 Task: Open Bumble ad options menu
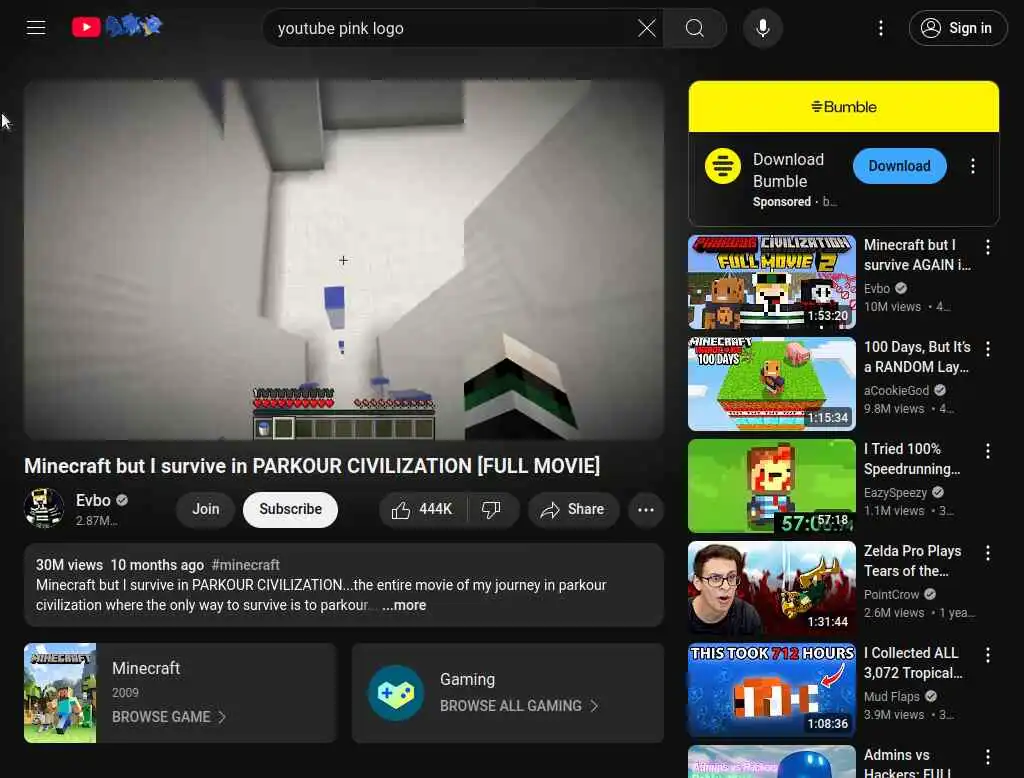click(972, 166)
